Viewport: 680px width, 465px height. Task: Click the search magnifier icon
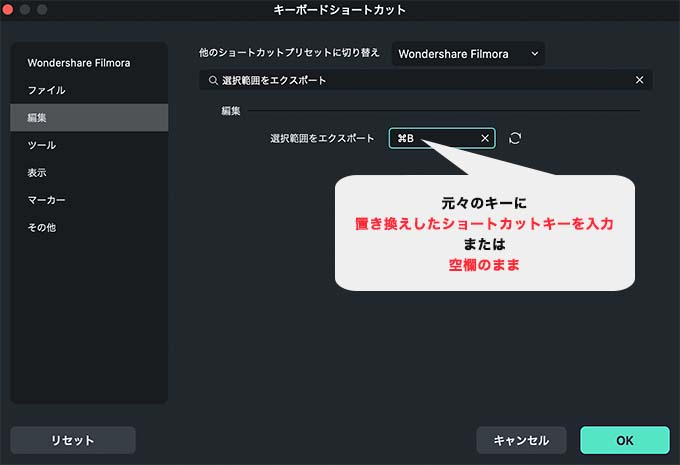[213, 80]
